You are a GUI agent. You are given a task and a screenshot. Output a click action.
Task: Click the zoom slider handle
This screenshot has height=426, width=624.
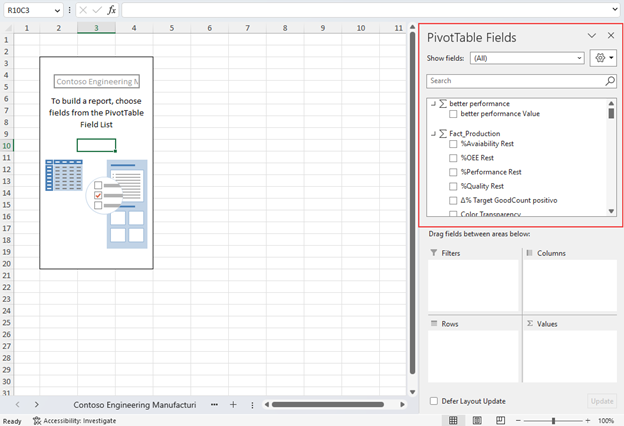[553, 420]
